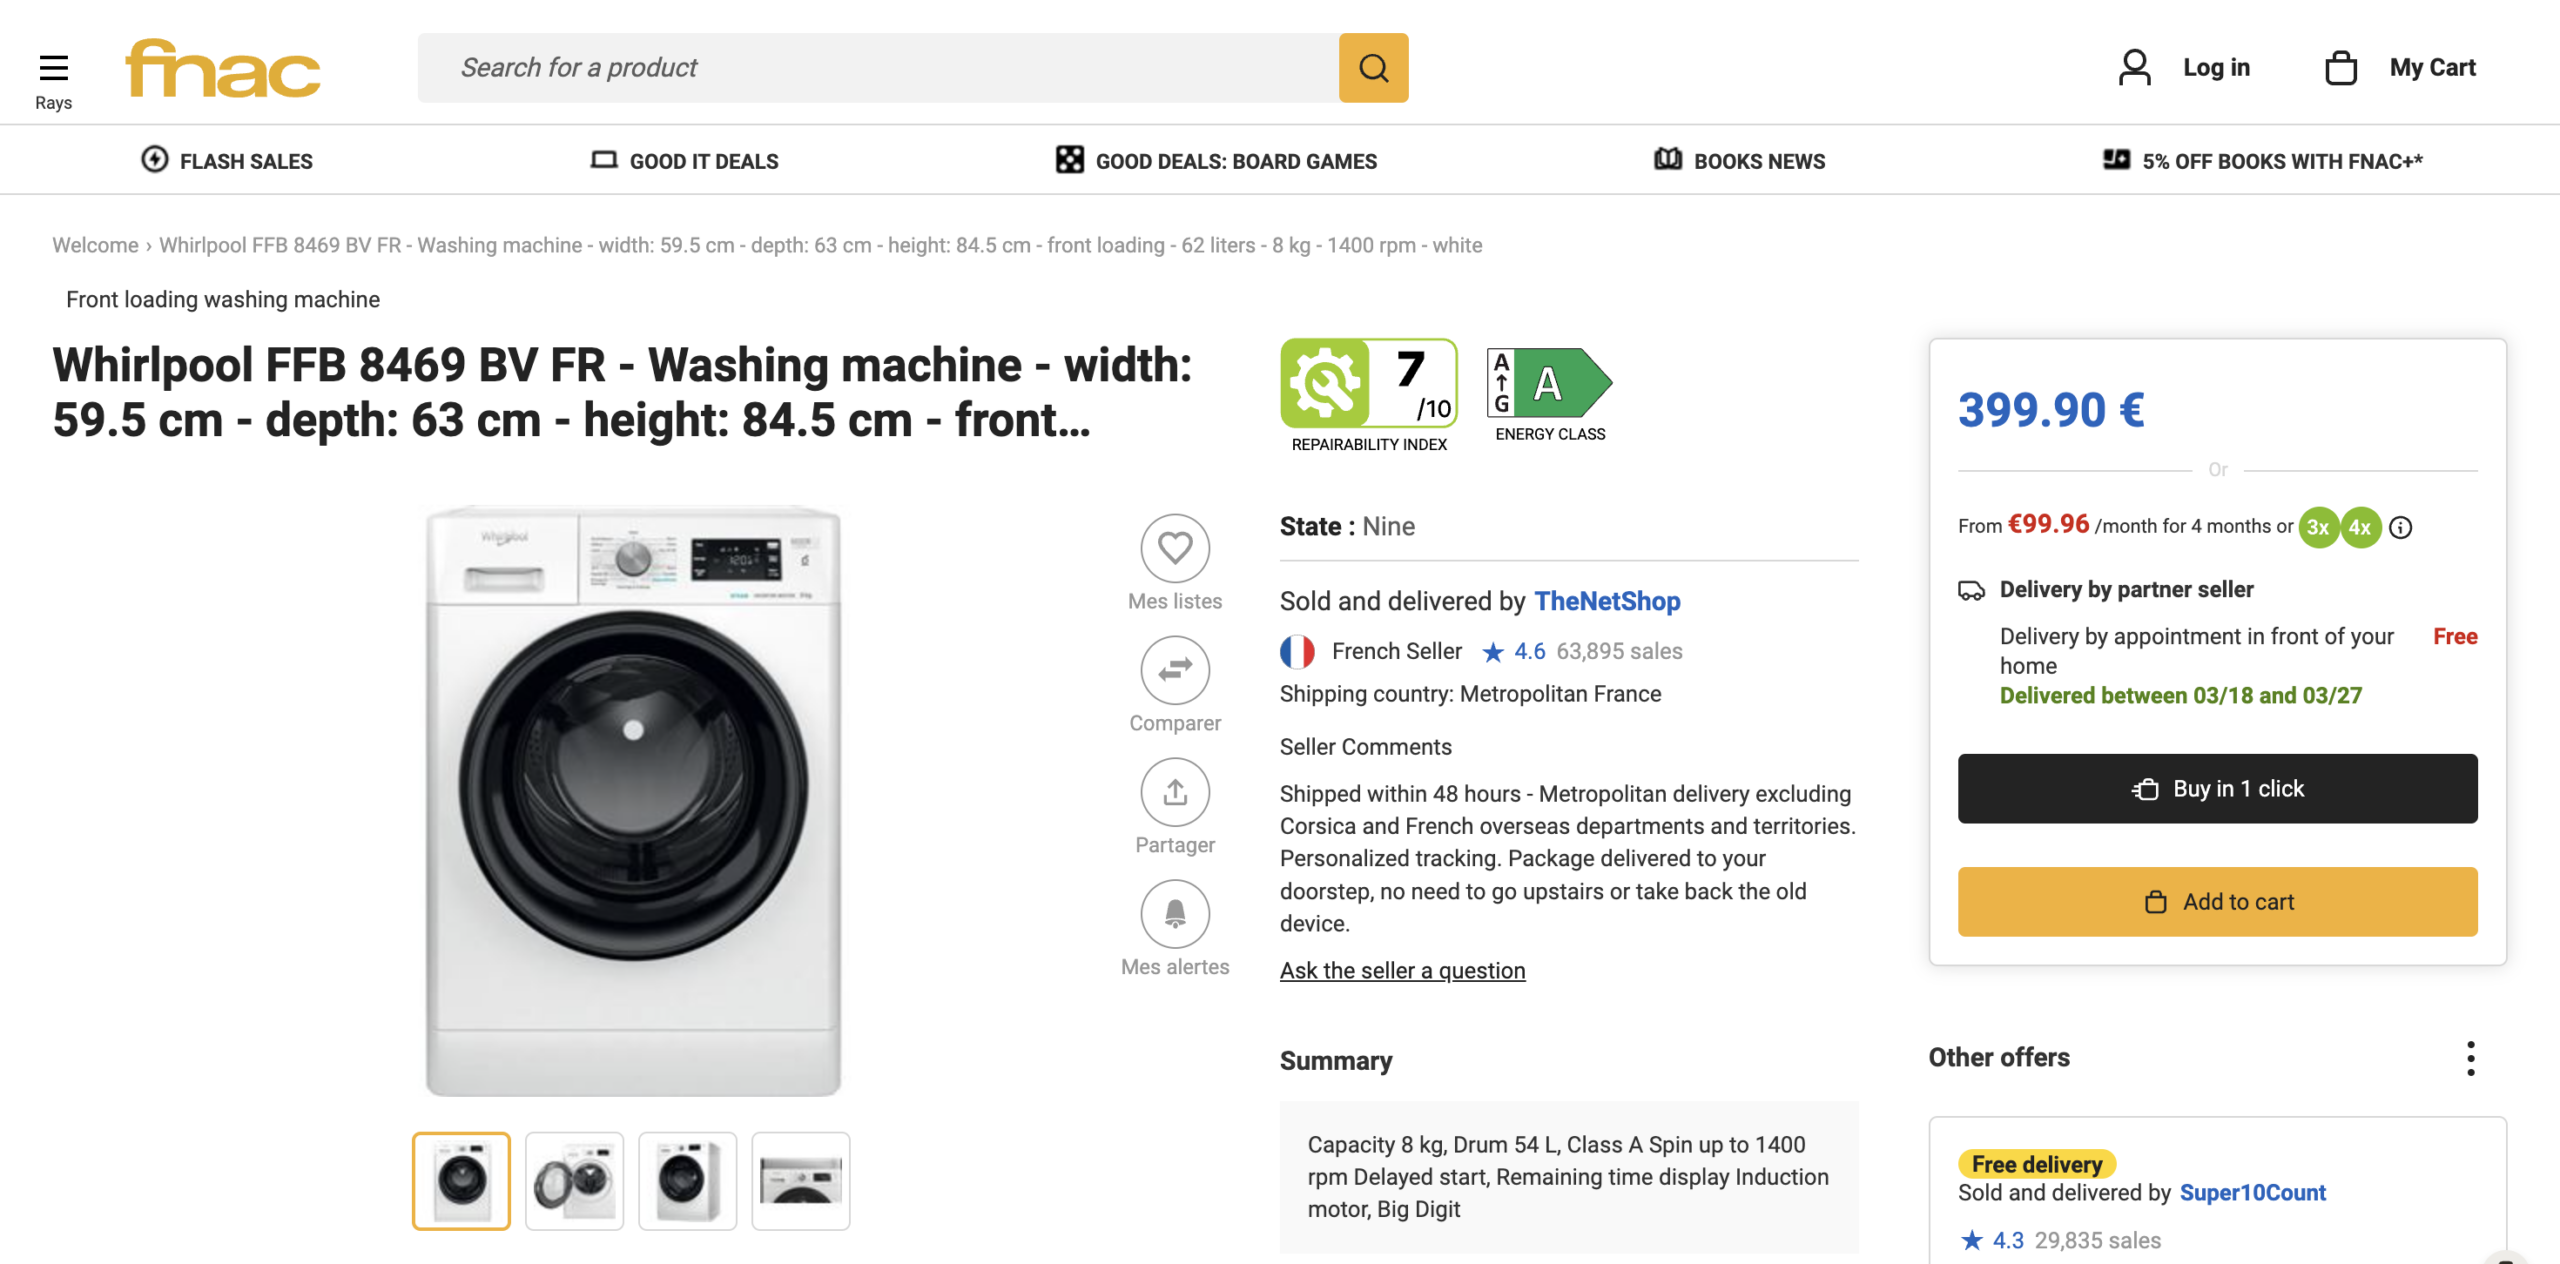This screenshot has width=2560, height=1264.
Task: Open Welcome from the breadcrumb trail
Action: [94, 244]
